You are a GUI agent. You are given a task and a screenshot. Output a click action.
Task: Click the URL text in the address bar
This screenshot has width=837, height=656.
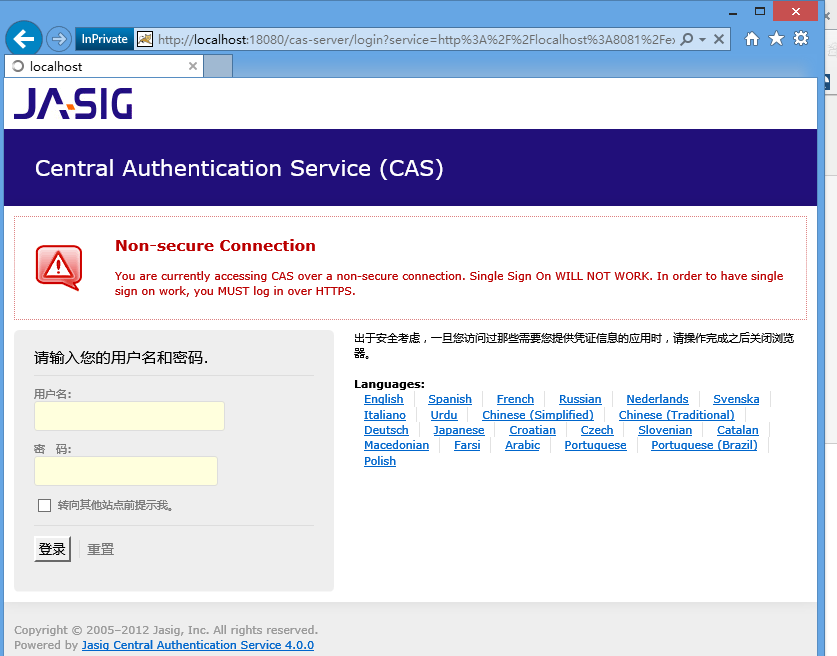416,39
